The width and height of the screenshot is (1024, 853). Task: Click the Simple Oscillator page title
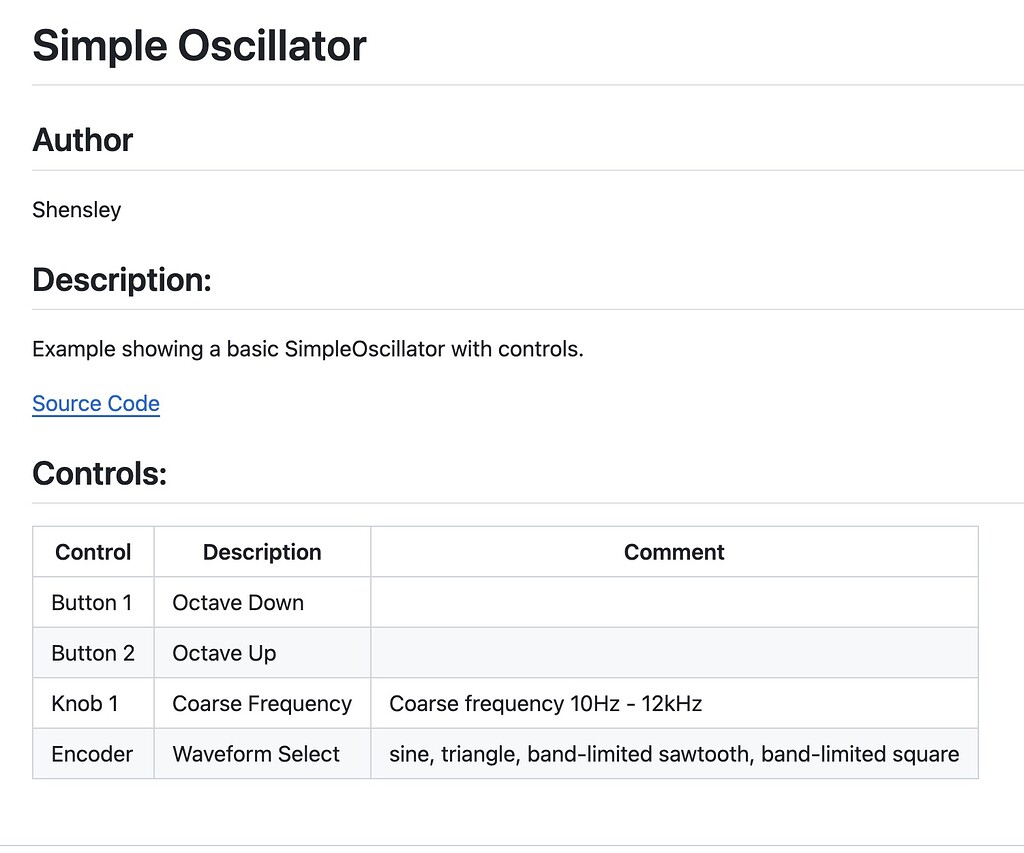tap(199, 46)
